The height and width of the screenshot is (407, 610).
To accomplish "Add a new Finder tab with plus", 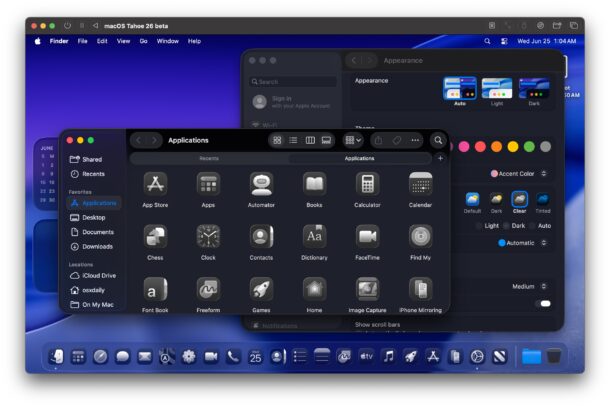I will [440, 158].
